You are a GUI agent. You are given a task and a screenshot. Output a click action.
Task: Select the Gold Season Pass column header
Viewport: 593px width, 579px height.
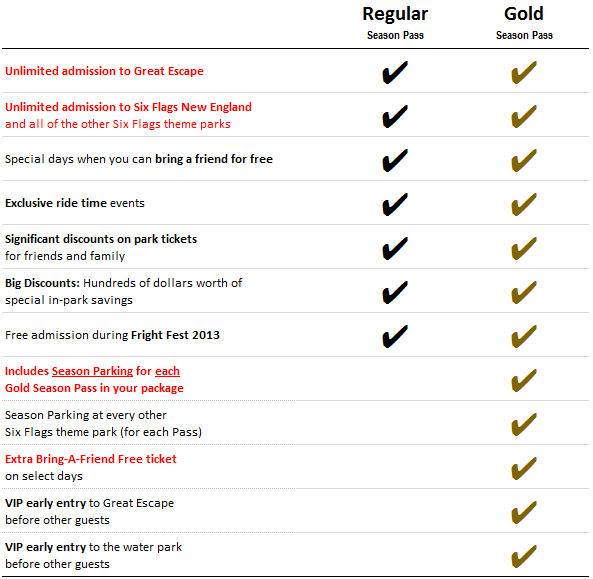pos(524,23)
